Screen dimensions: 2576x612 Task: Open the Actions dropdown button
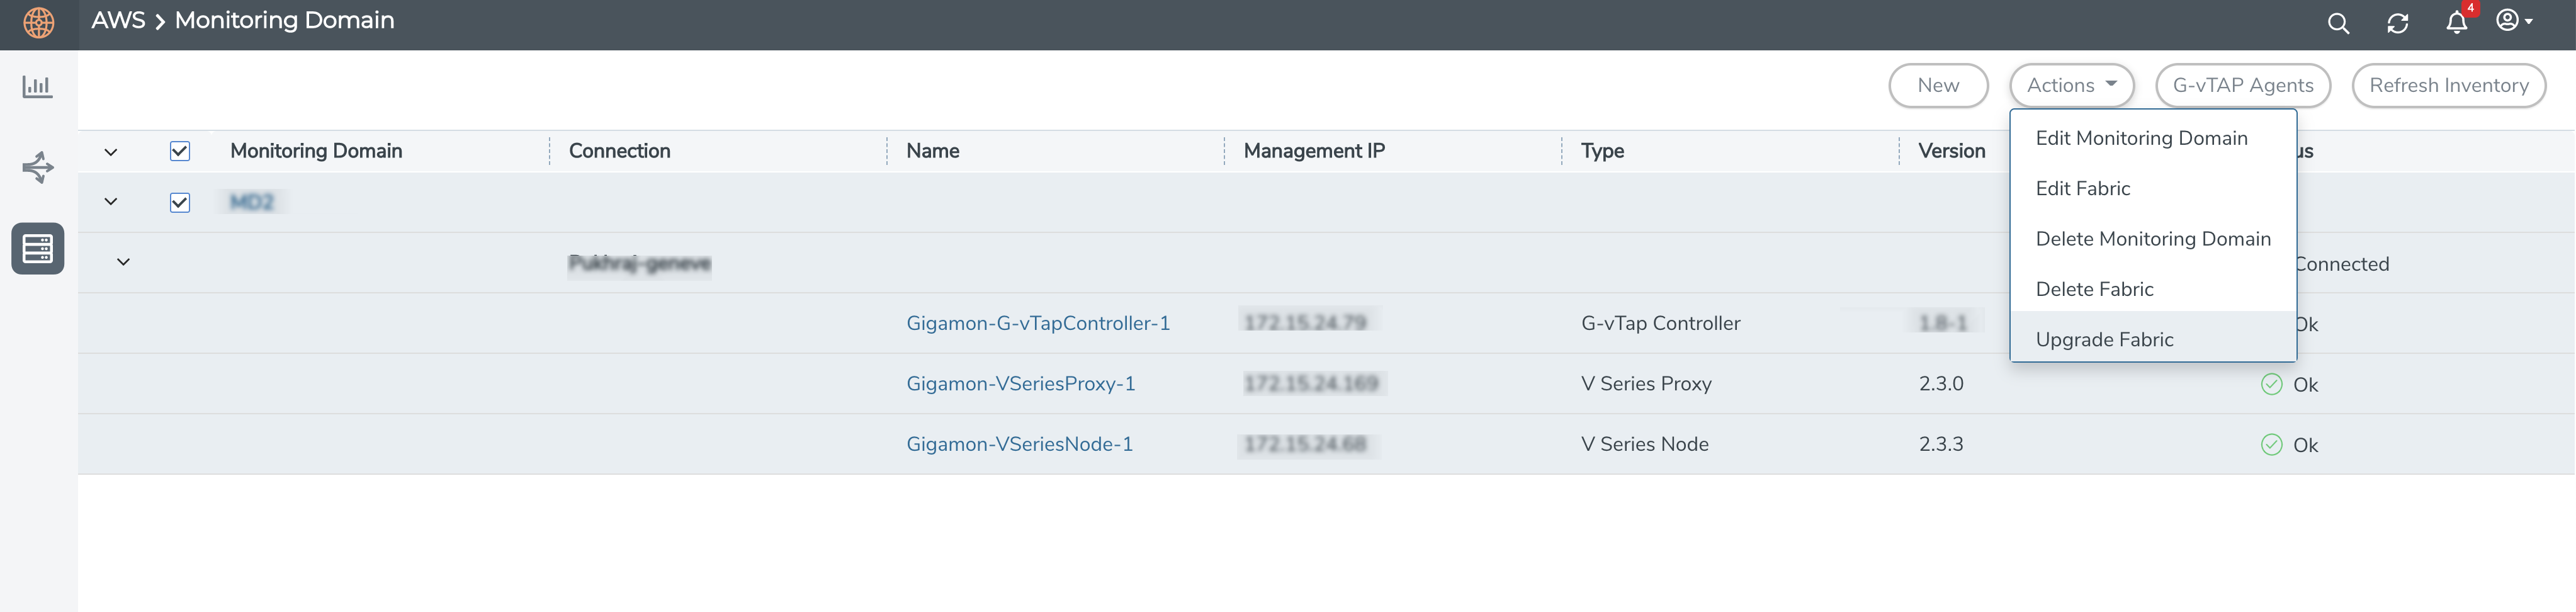[2071, 86]
